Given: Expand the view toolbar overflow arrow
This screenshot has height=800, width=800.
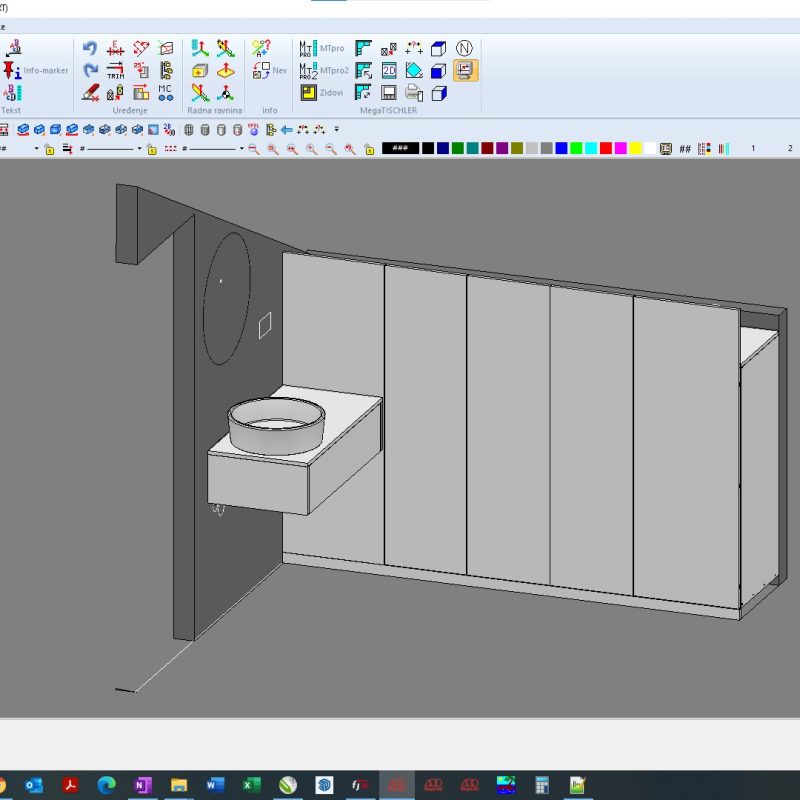Looking at the screenshot, I should pos(337,130).
